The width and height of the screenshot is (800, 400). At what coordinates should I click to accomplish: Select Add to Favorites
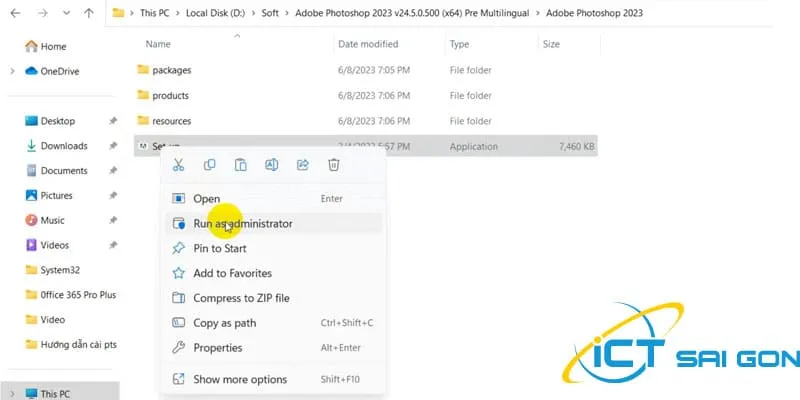pos(273,273)
